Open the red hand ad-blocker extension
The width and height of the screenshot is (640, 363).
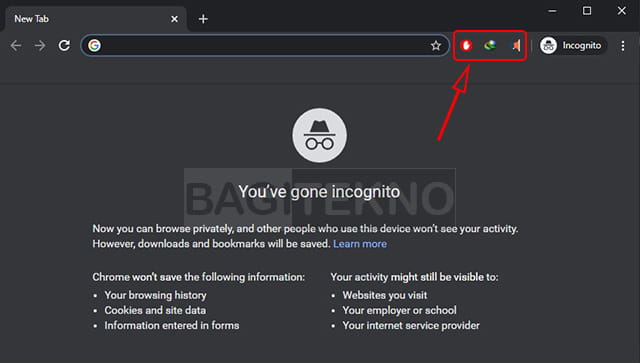point(466,45)
